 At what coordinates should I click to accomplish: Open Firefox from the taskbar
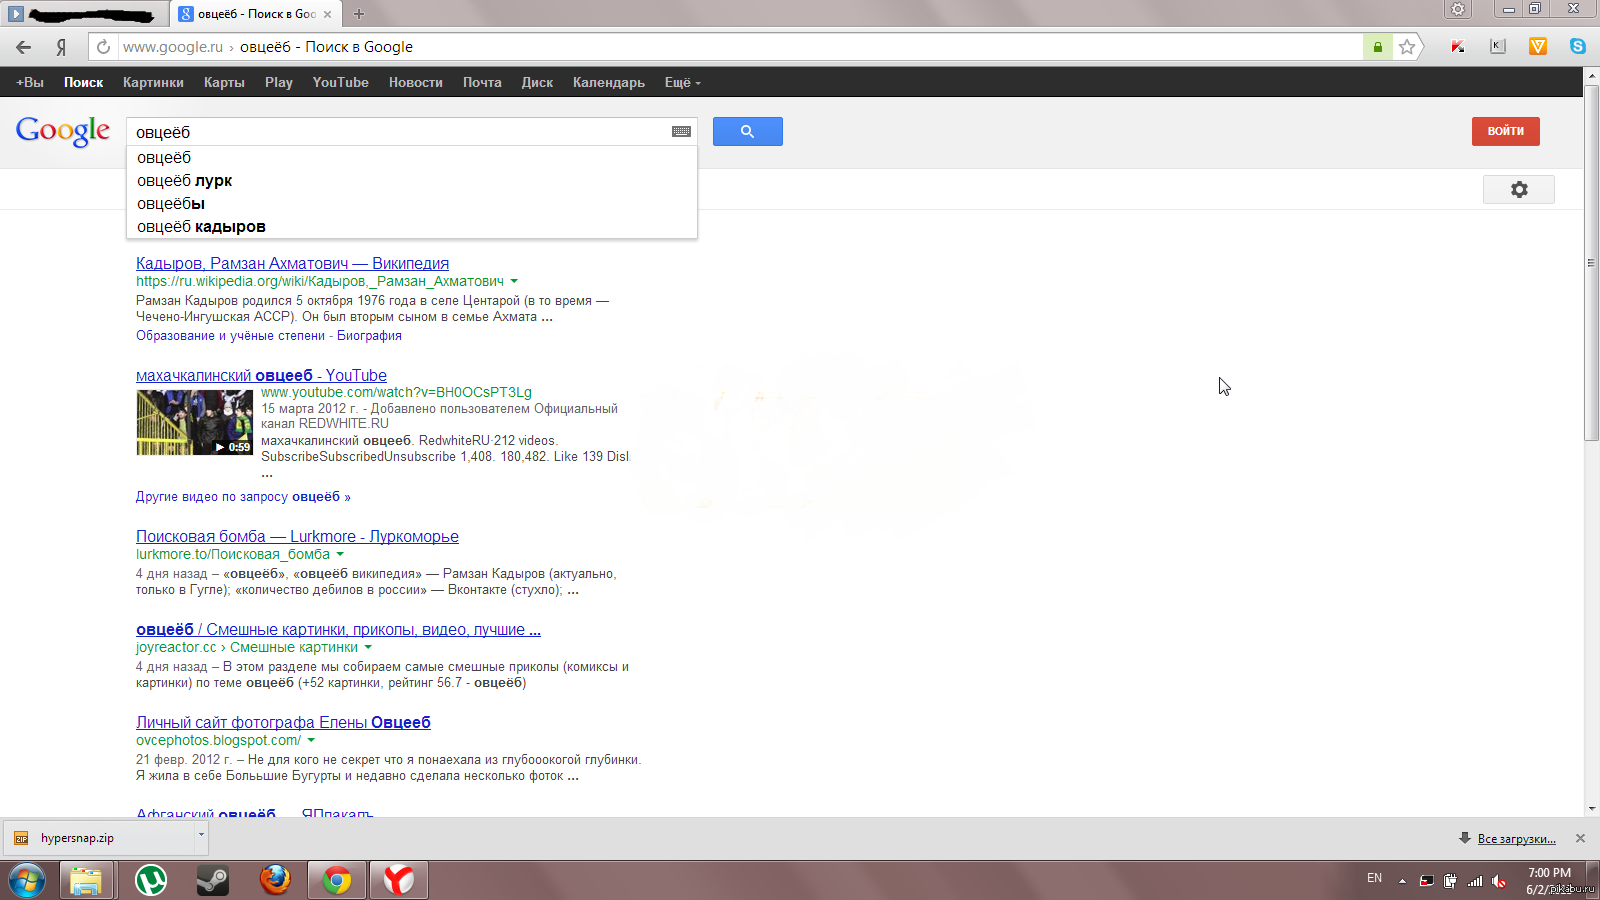[275, 880]
